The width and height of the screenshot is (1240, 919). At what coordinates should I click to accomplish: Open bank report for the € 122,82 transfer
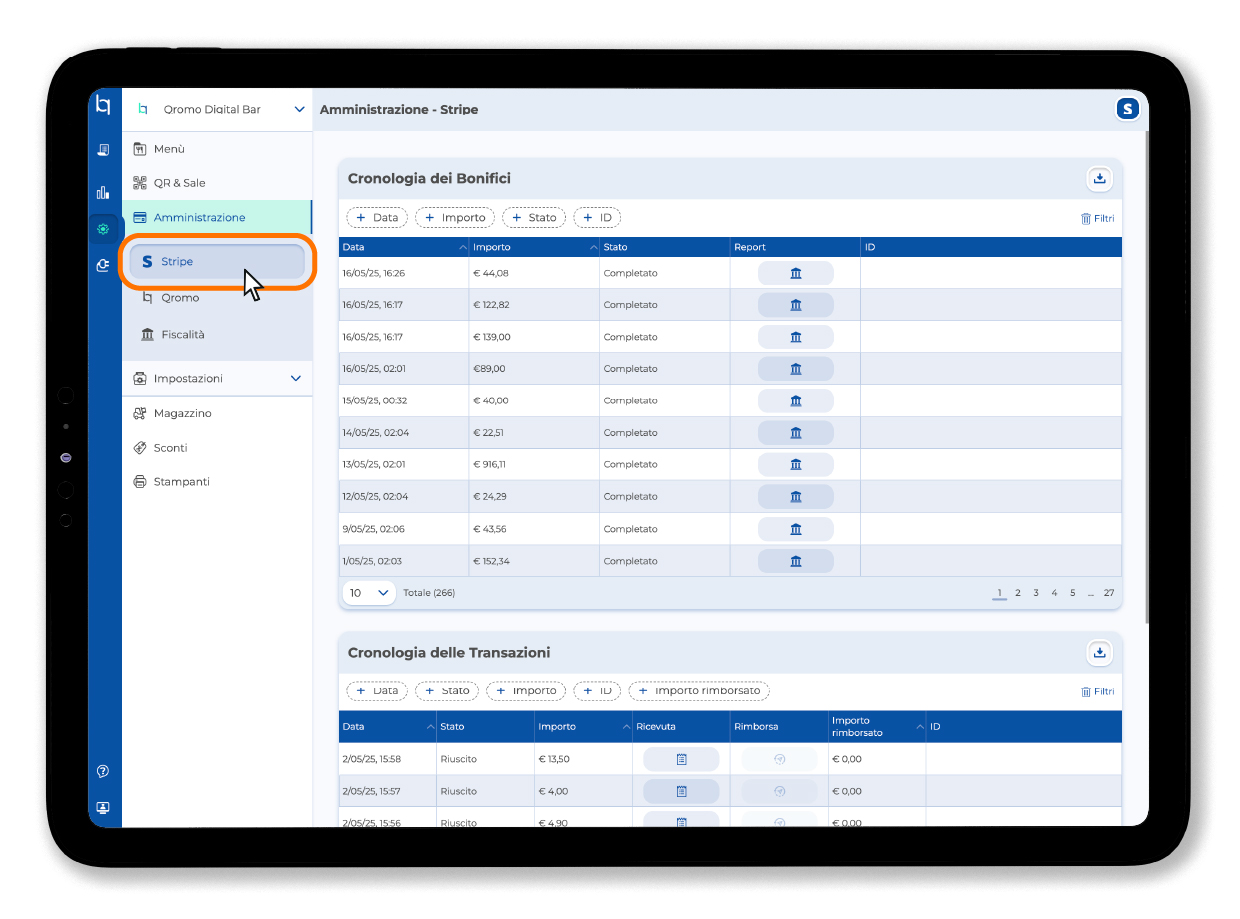pyautogui.click(x=796, y=305)
